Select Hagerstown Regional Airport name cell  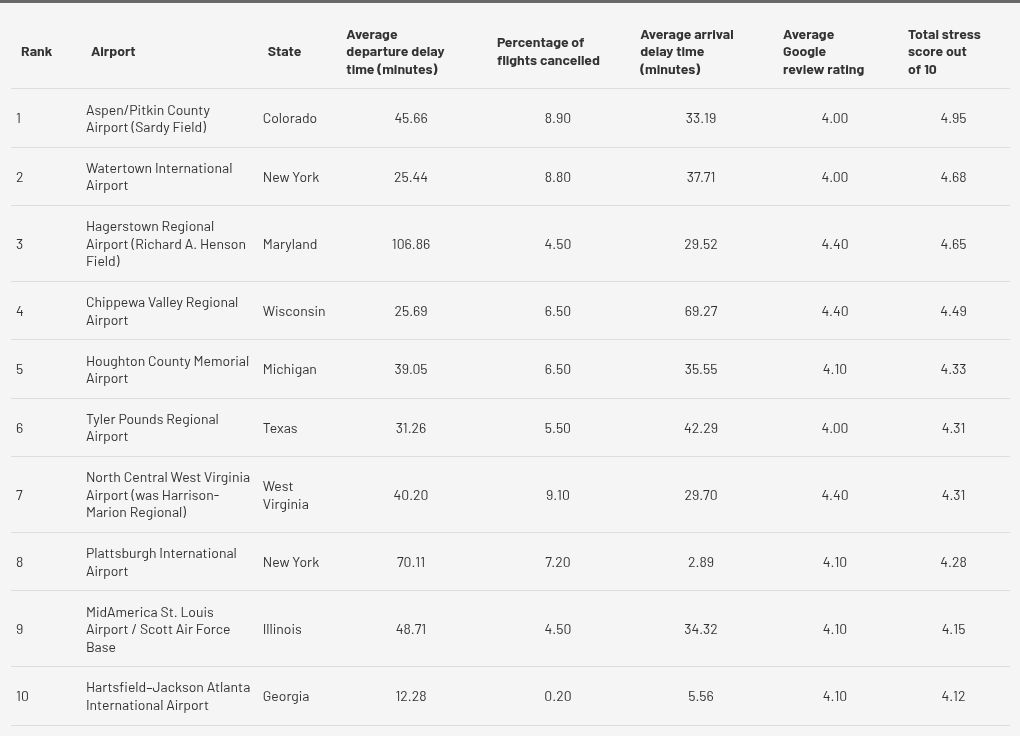[166, 244]
